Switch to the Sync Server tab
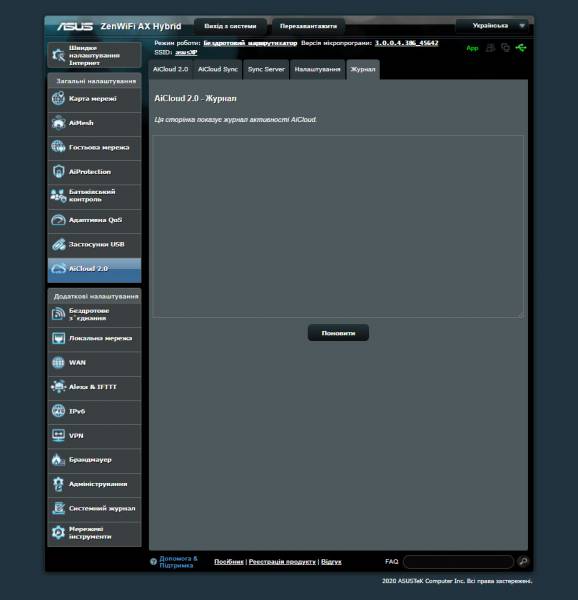The image size is (578, 600). (x=266, y=69)
